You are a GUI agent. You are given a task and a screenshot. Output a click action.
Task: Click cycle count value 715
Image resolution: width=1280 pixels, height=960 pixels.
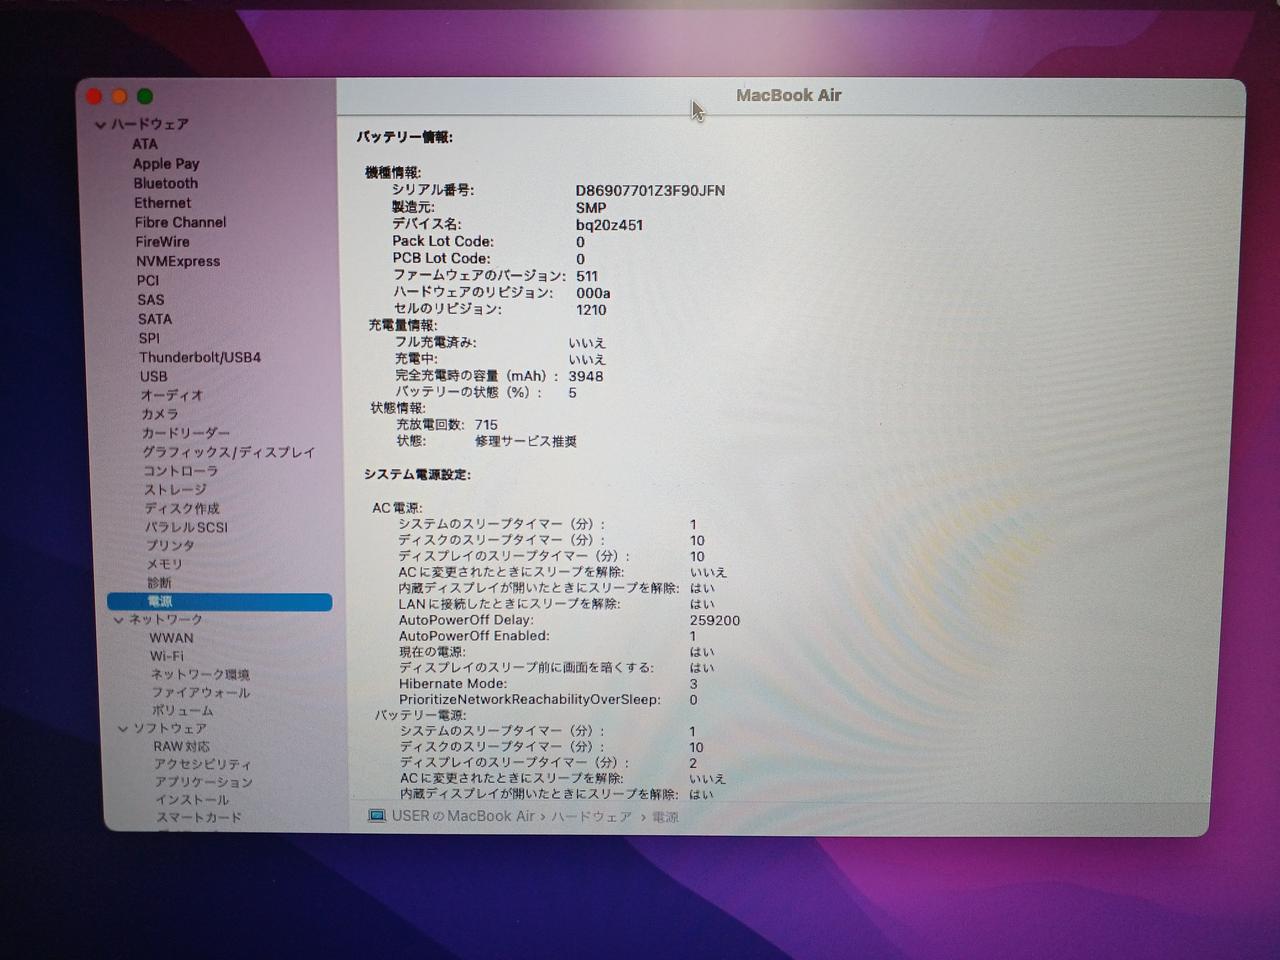(x=486, y=425)
